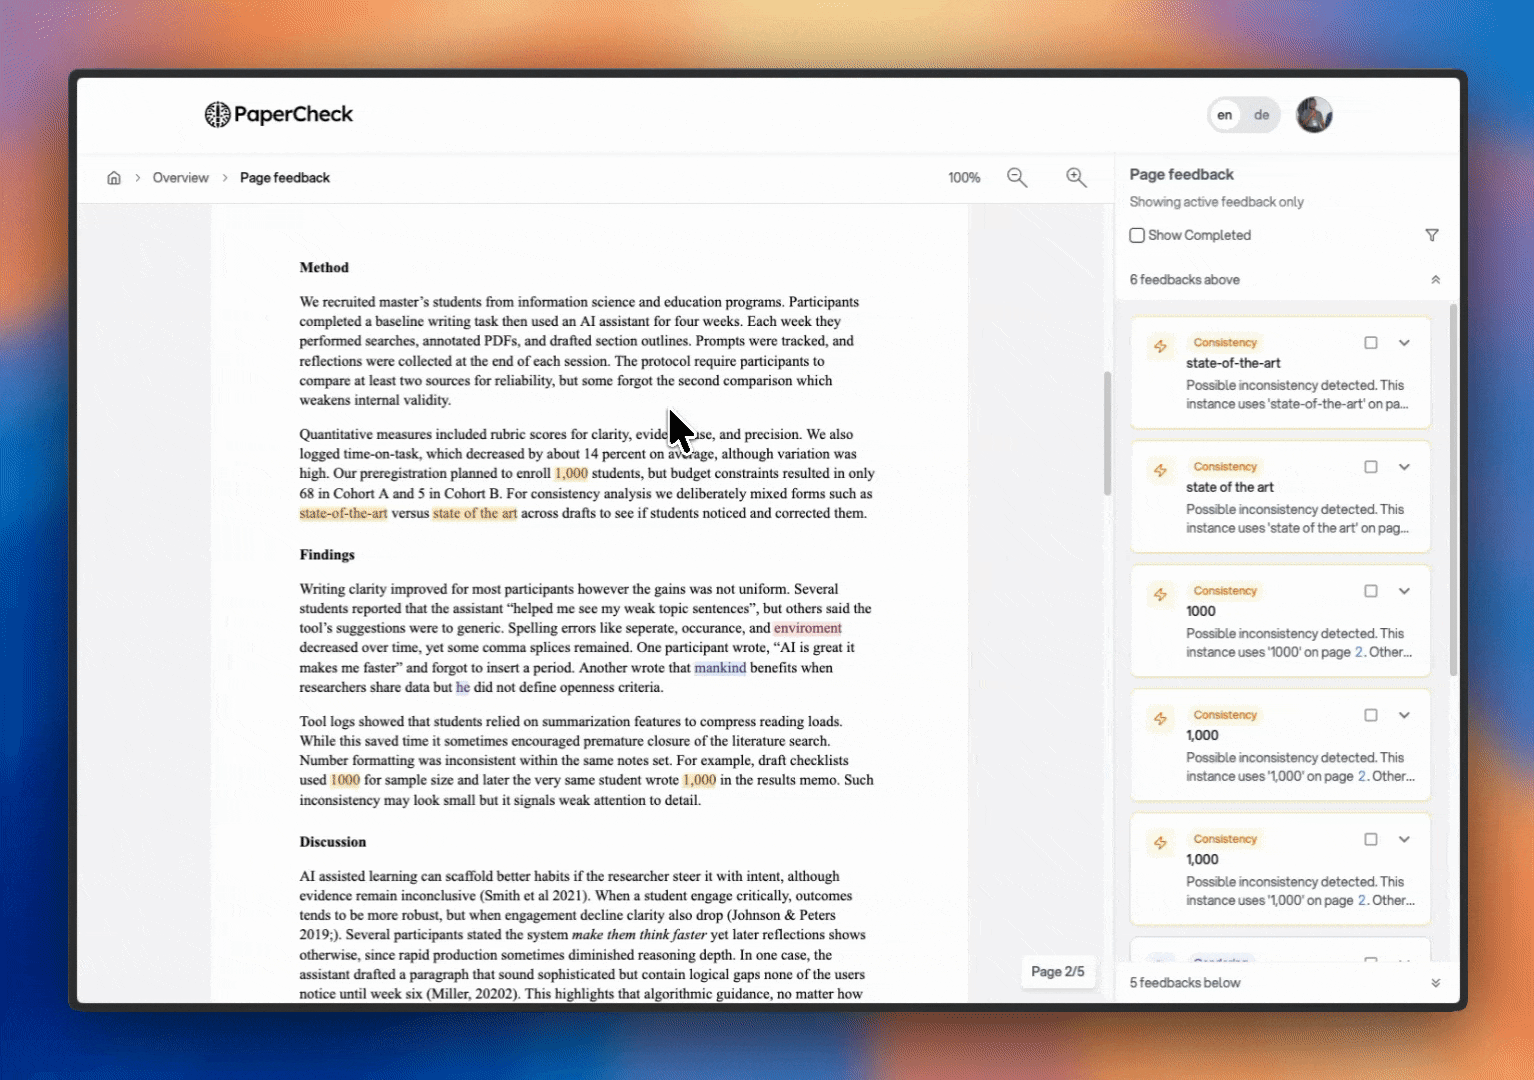Click the 'Findings' section heading

327,555
